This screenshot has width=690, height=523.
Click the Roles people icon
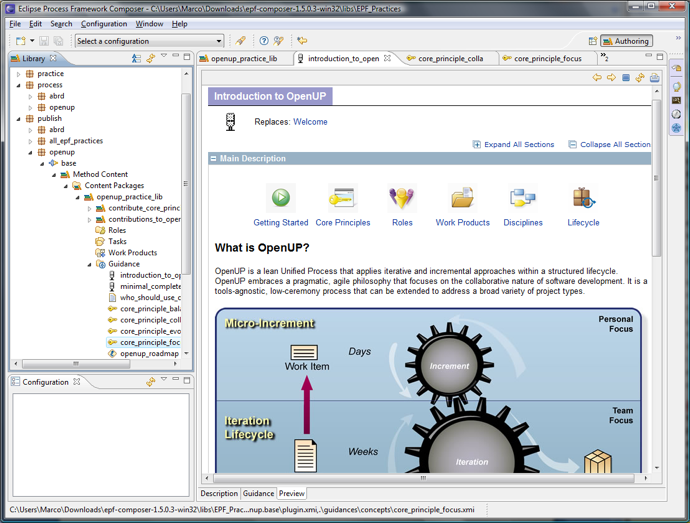(402, 198)
